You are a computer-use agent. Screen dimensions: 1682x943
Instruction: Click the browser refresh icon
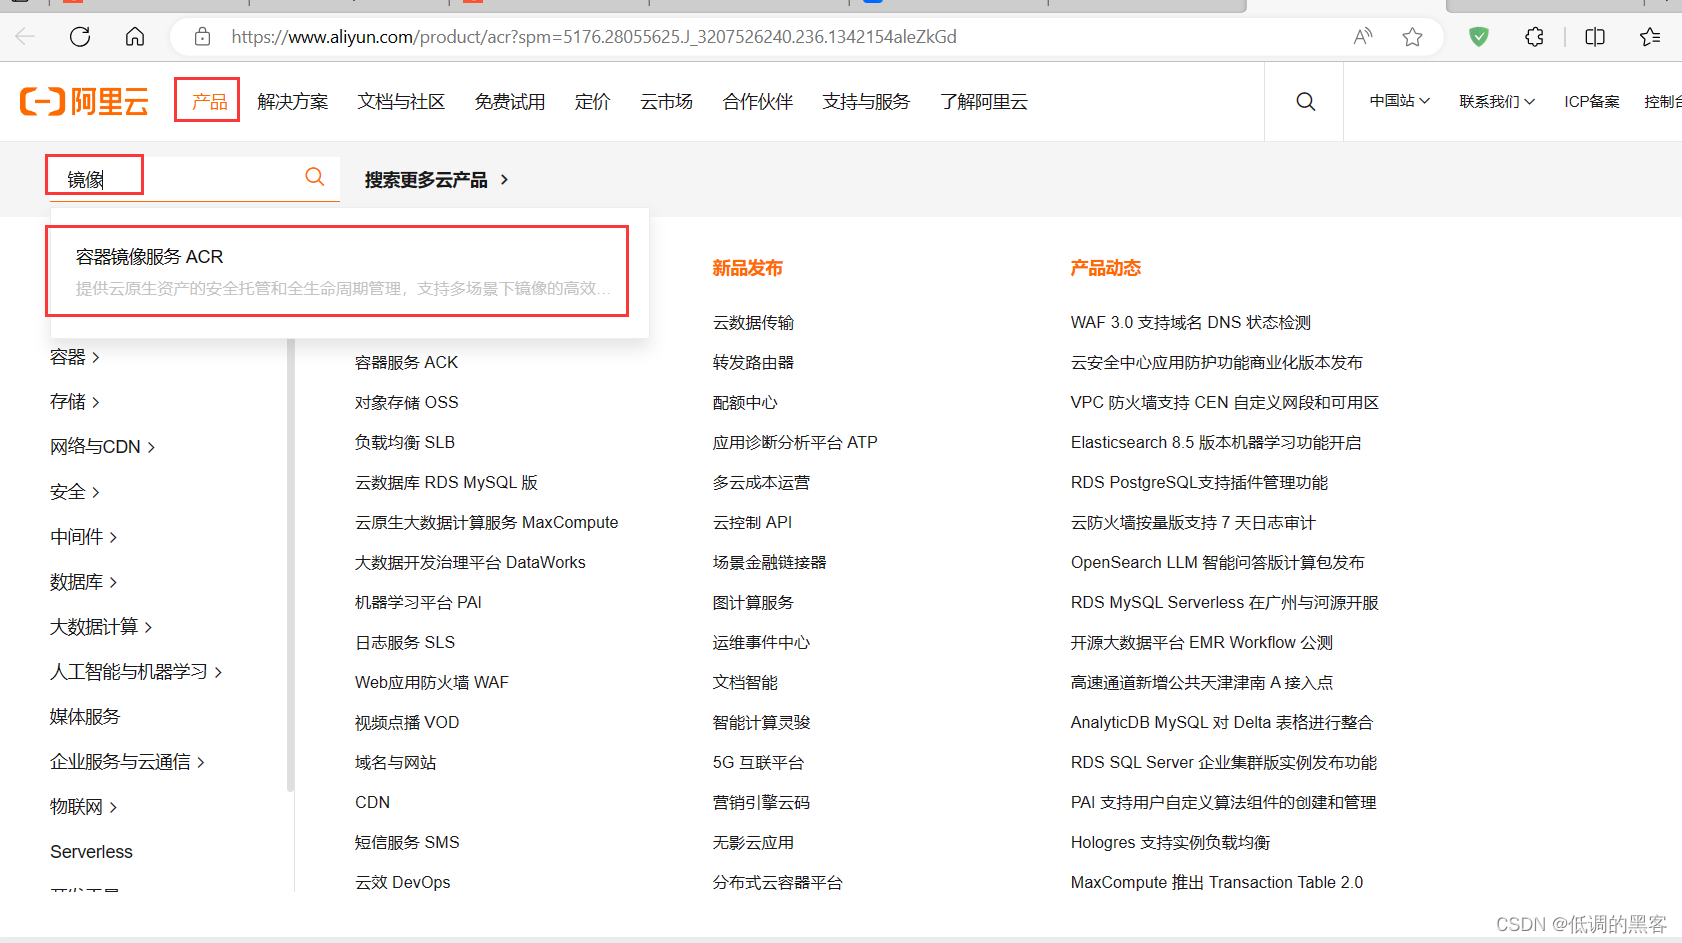point(80,37)
